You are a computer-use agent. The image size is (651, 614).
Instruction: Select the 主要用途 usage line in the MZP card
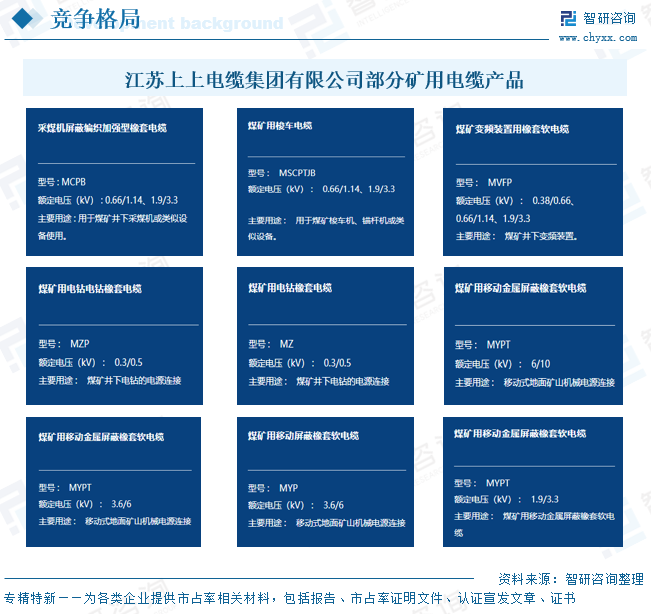[110, 380]
